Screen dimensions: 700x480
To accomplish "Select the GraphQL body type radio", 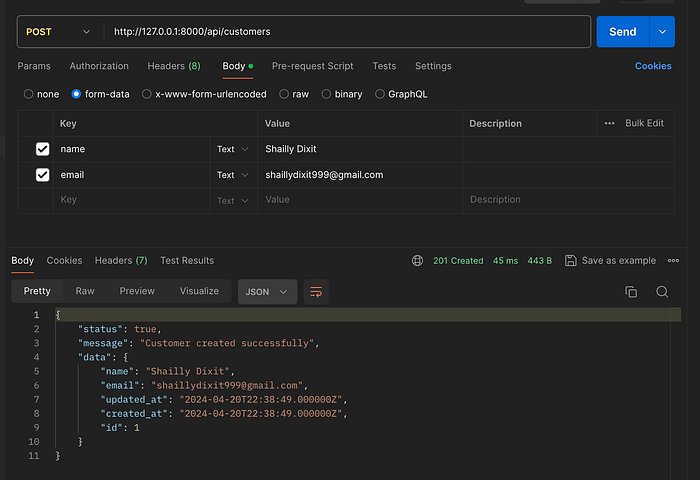I will [379, 94].
